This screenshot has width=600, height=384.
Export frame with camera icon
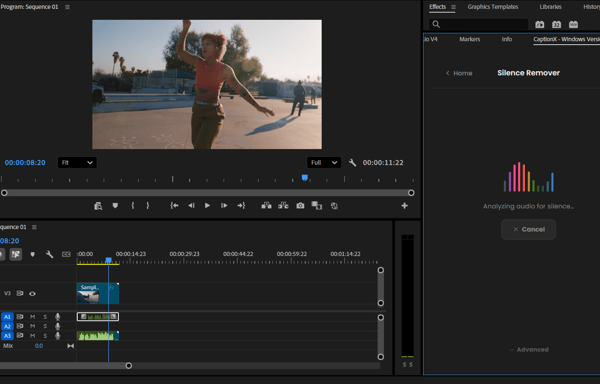(x=300, y=206)
